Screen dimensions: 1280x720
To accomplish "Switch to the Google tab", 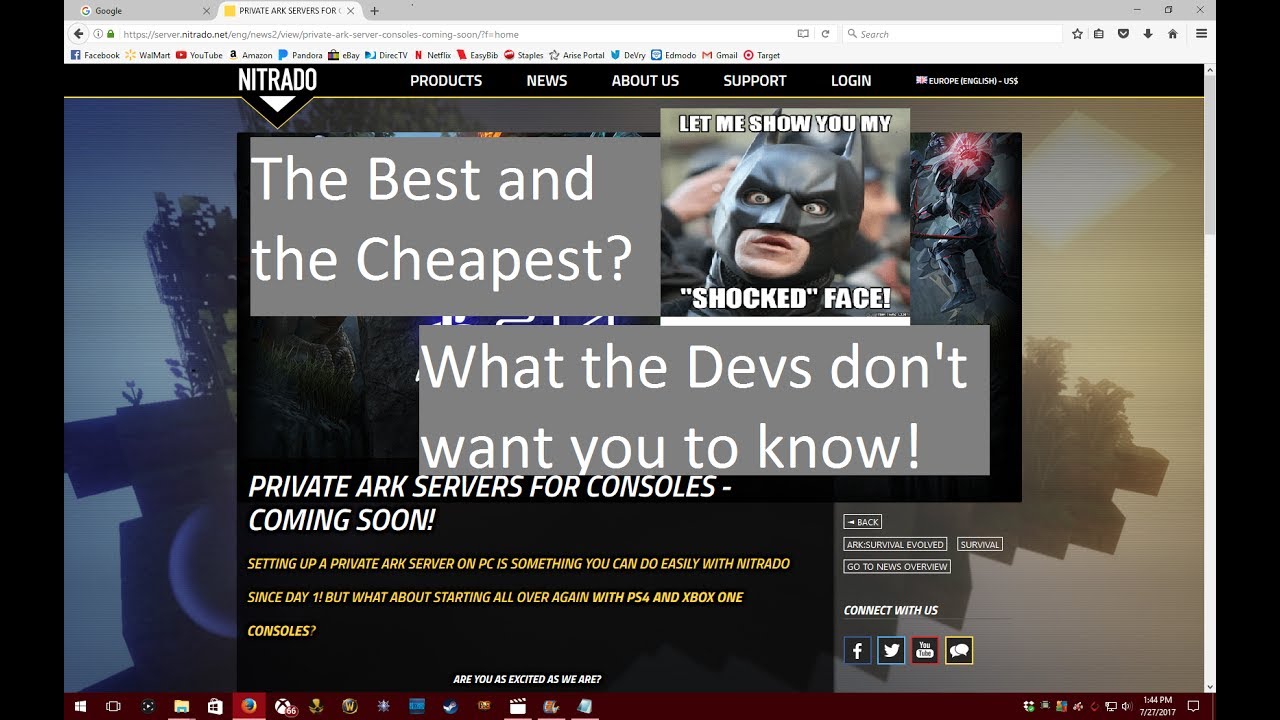I will click(144, 11).
